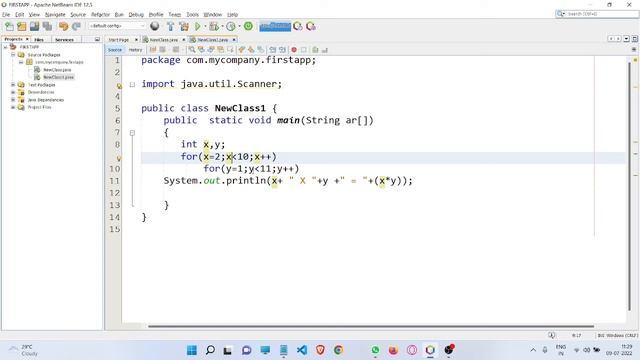This screenshot has width=640, height=360.
Task: Show hidden system tray icons
Action: coord(533,350)
